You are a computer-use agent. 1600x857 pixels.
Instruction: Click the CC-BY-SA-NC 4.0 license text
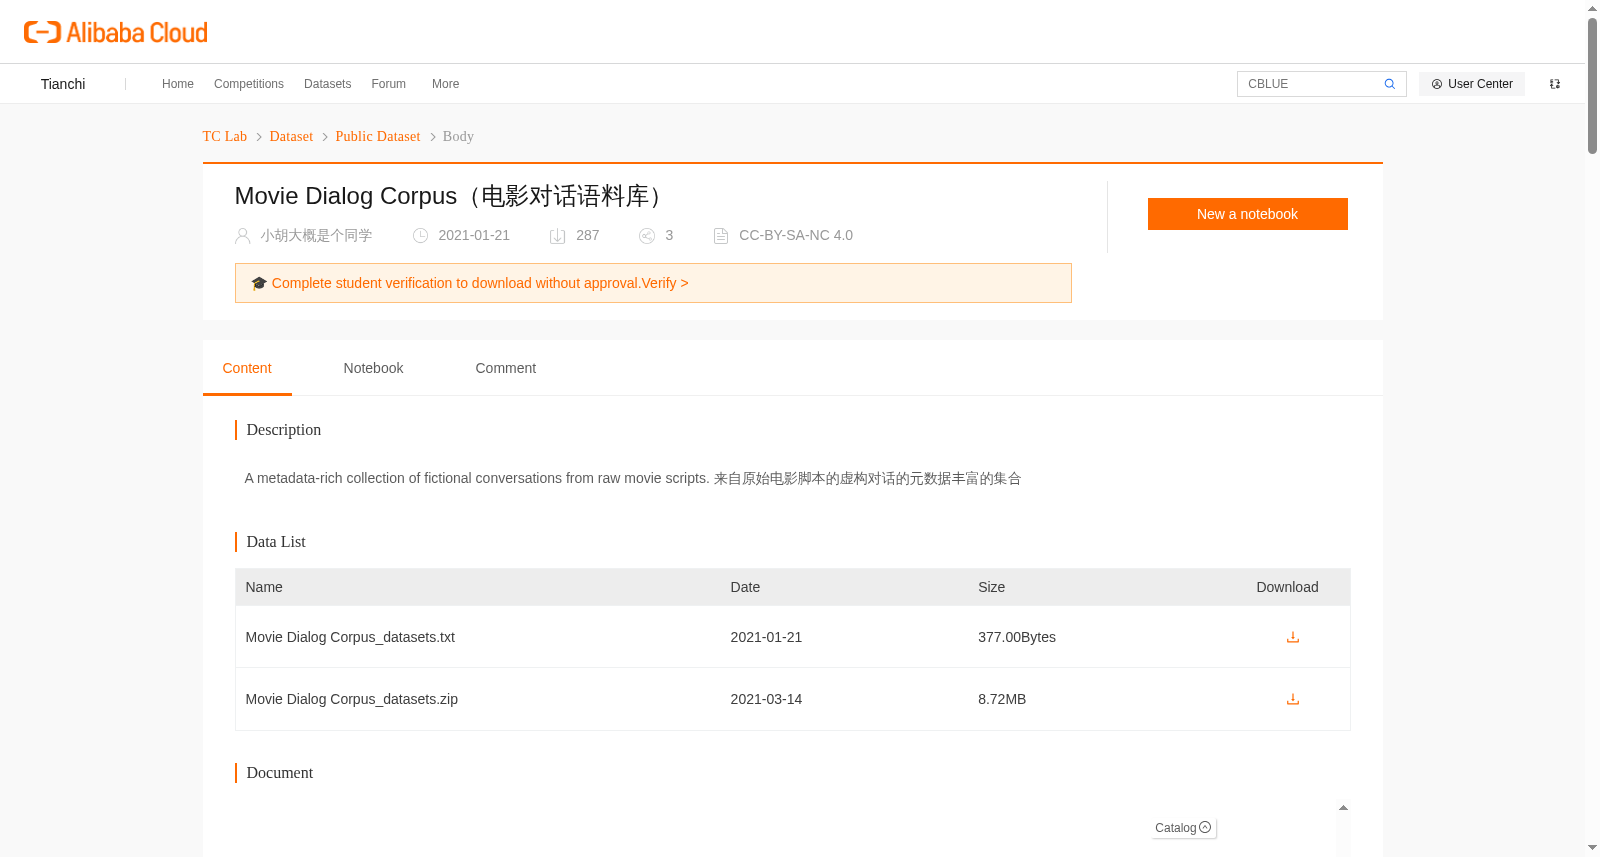click(796, 236)
